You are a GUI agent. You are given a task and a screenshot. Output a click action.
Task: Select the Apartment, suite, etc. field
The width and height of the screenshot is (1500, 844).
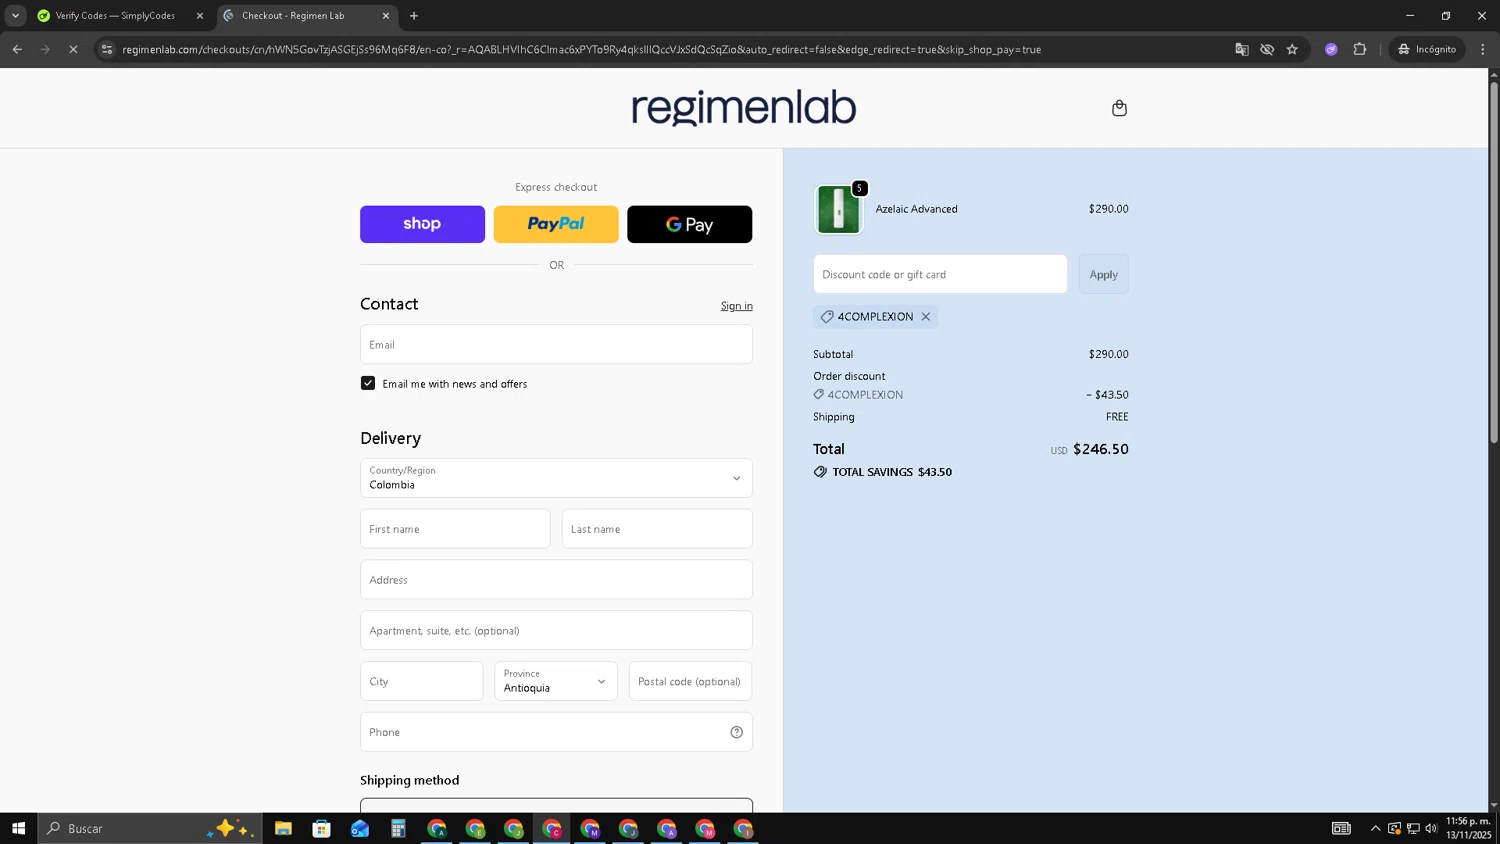(556, 631)
